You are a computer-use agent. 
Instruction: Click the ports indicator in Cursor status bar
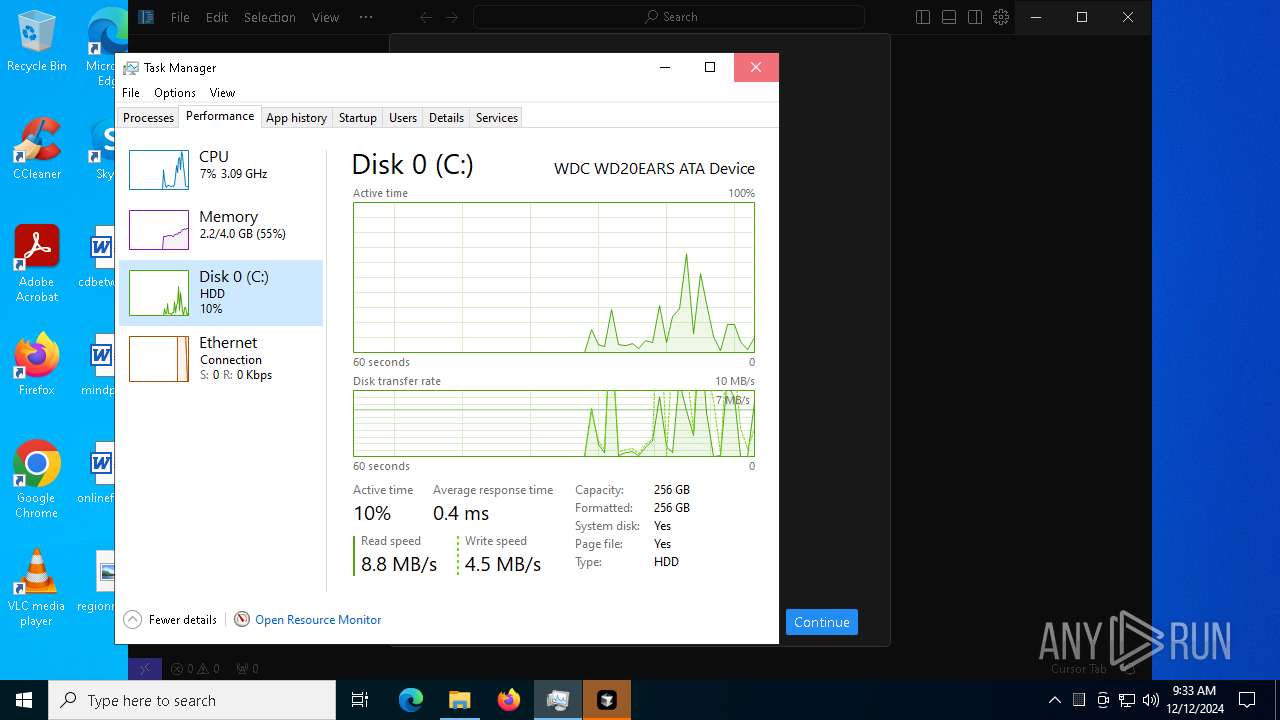coord(247,669)
